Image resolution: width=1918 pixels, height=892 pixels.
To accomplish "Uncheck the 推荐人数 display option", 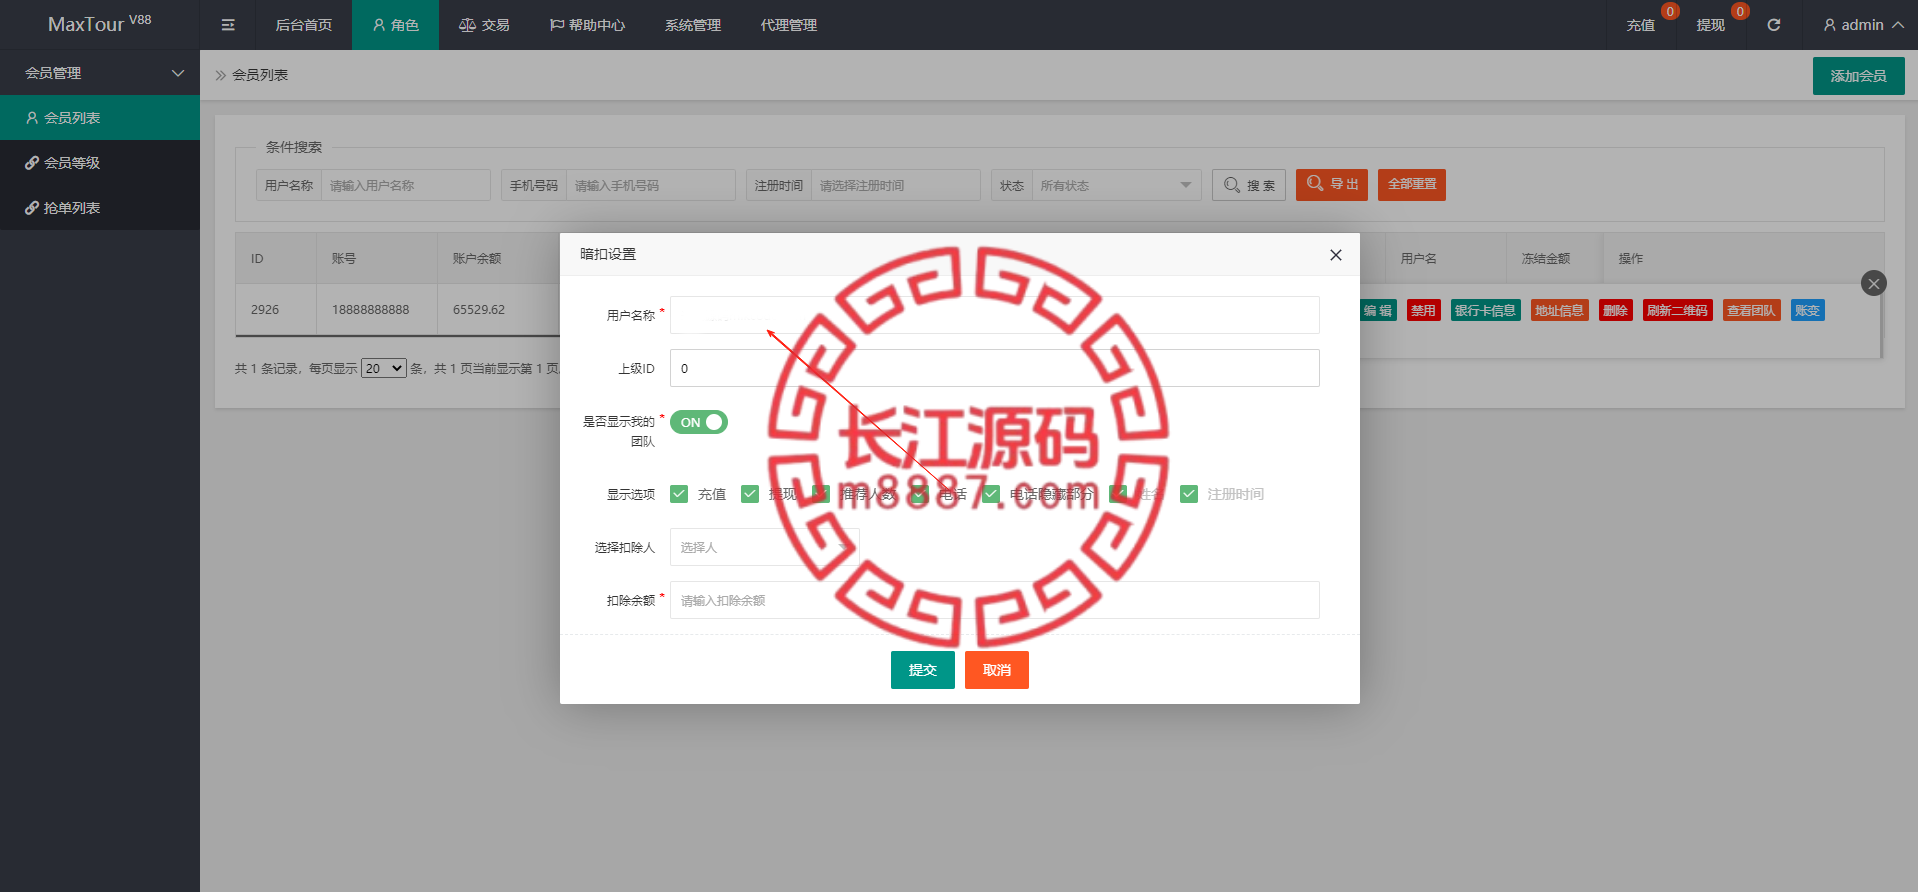I will (821, 494).
